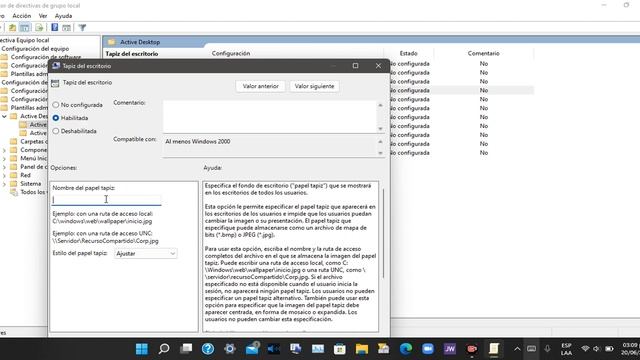Select the No configurada radio button
Screen dimensions: 640x360
tap(56, 105)
